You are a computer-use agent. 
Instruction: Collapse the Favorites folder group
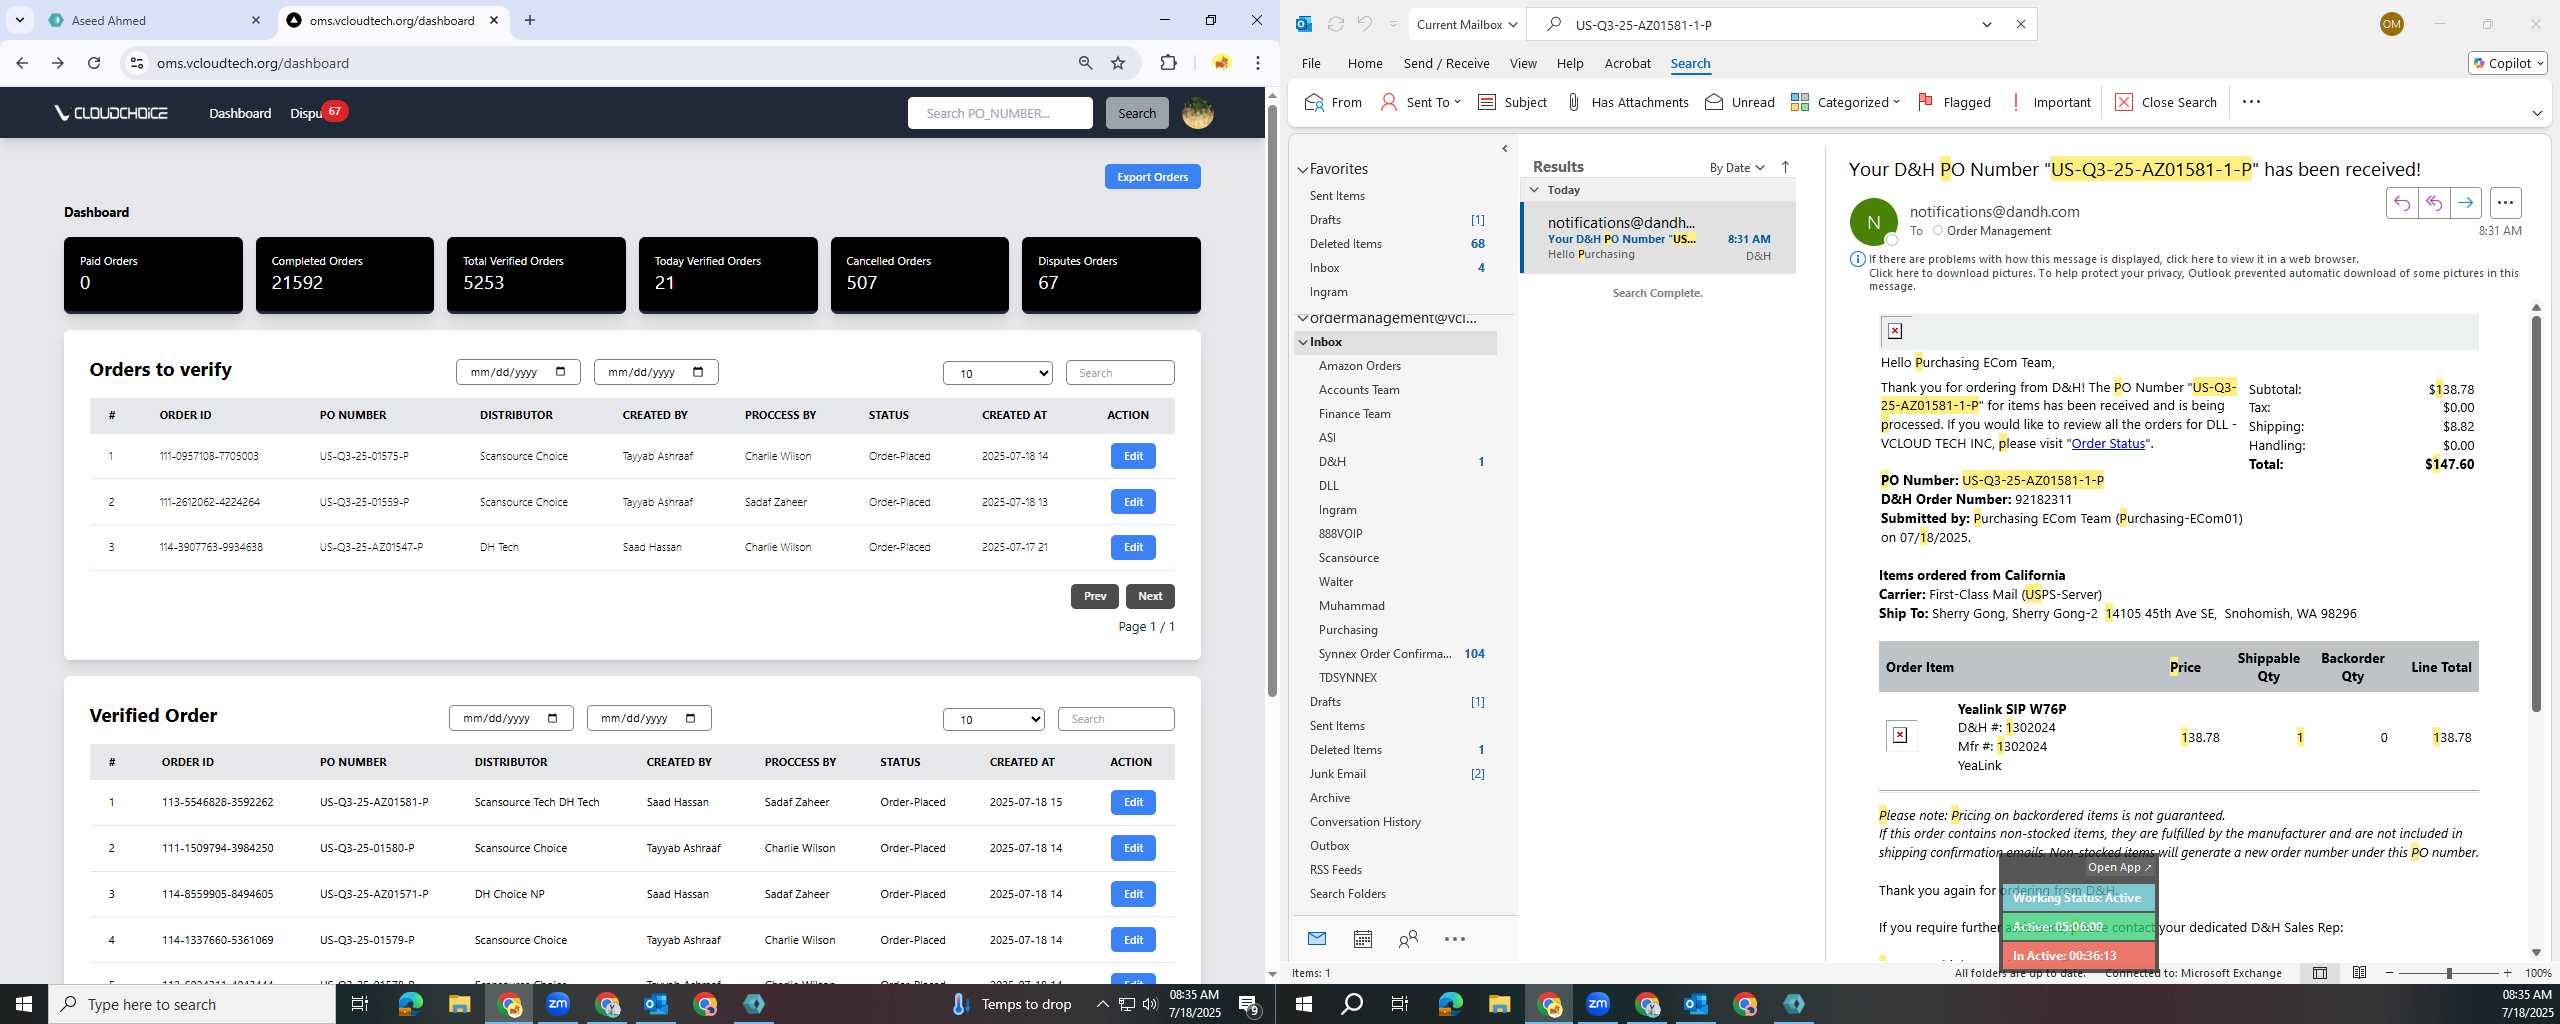tap(1303, 169)
